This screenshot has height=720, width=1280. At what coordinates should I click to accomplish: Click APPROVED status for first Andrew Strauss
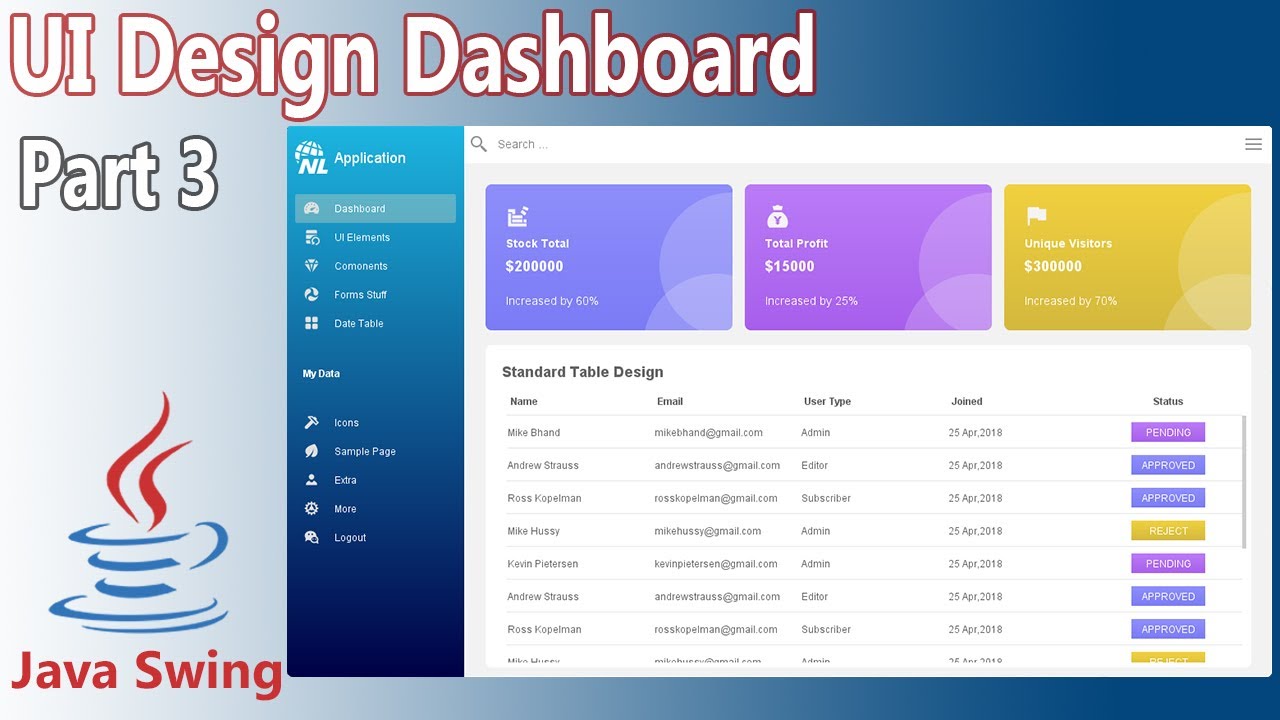pyautogui.click(x=1168, y=465)
